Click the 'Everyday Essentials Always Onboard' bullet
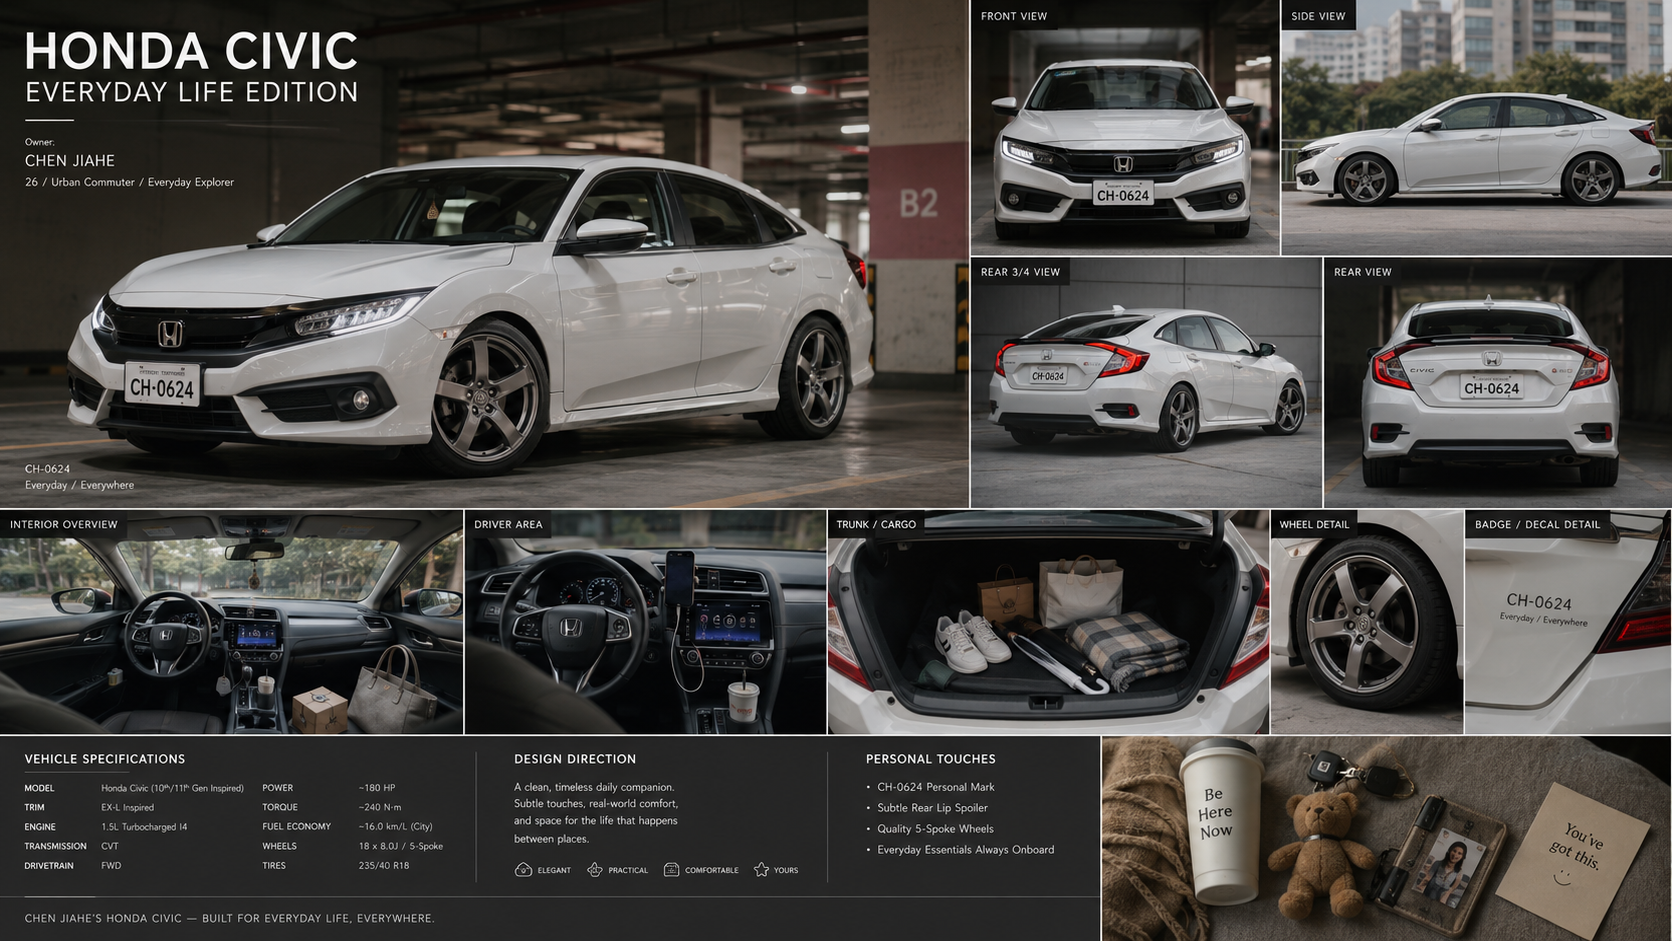This screenshot has width=1672, height=941. tap(966, 850)
